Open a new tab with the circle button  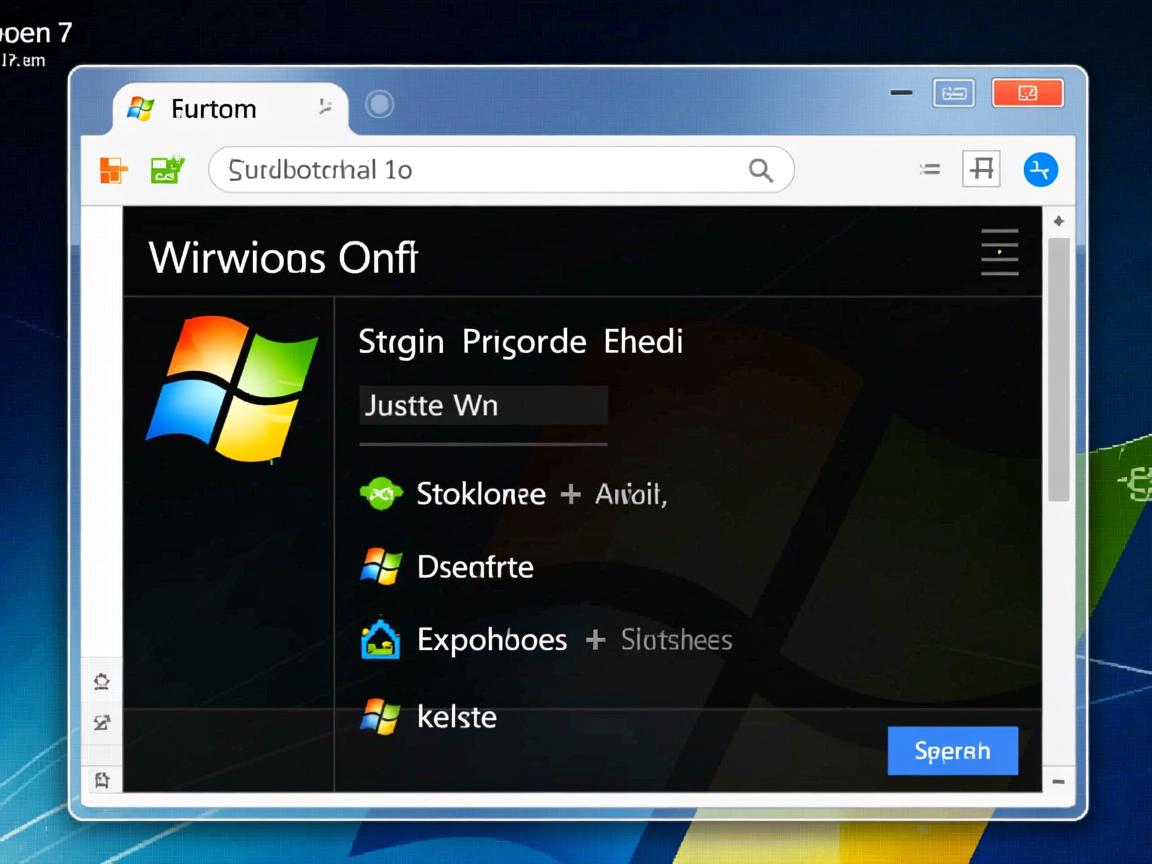(x=379, y=105)
